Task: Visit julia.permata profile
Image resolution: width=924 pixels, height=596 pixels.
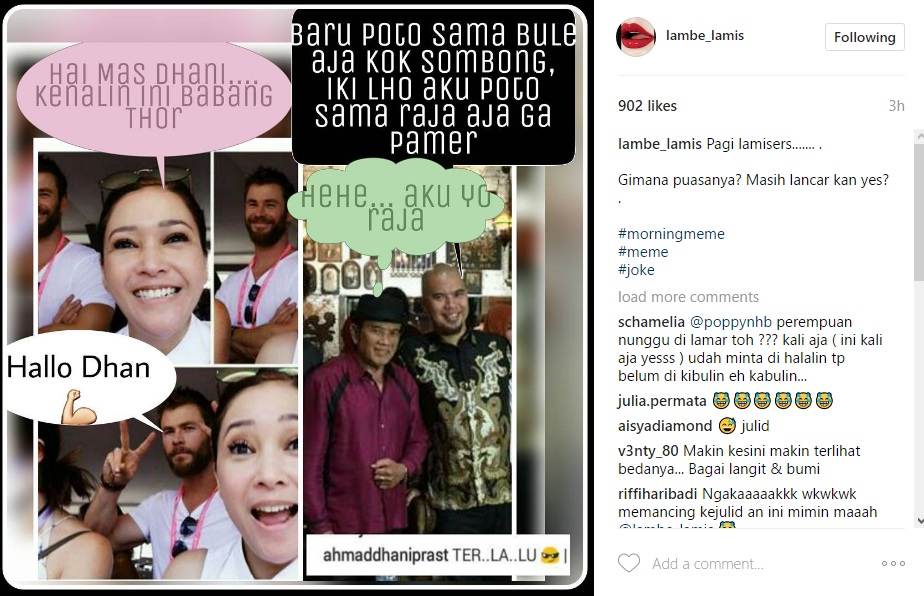Action: pyautogui.click(x=662, y=401)
